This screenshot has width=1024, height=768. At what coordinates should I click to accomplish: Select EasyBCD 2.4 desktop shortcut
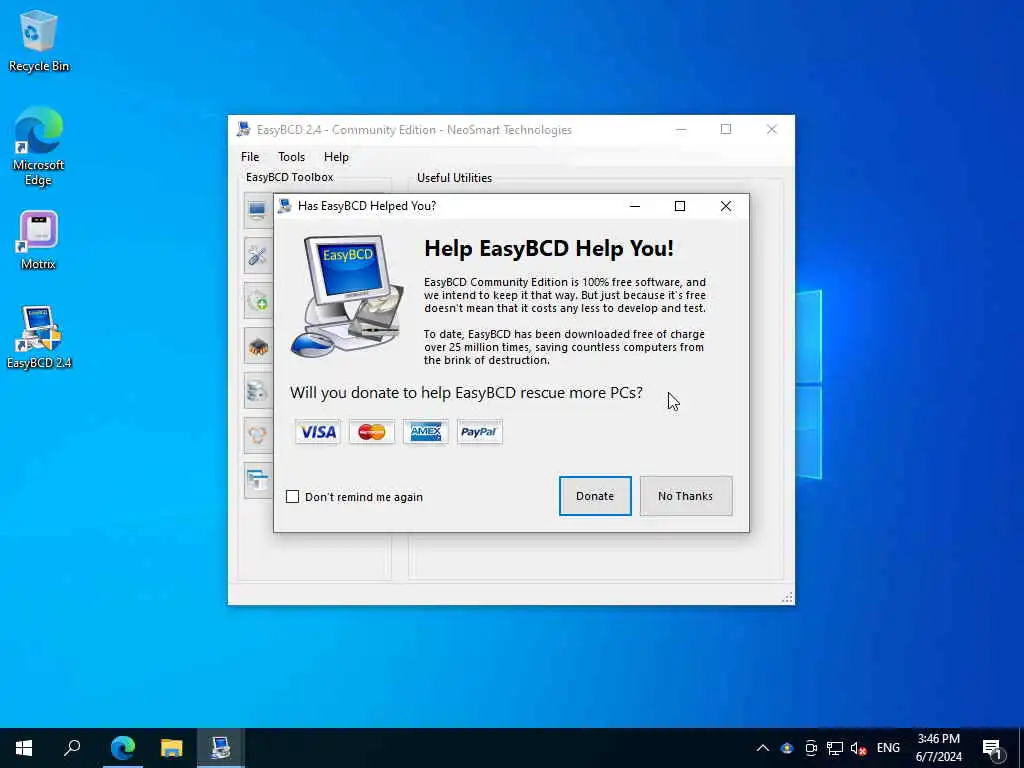[x=39, y=338]
